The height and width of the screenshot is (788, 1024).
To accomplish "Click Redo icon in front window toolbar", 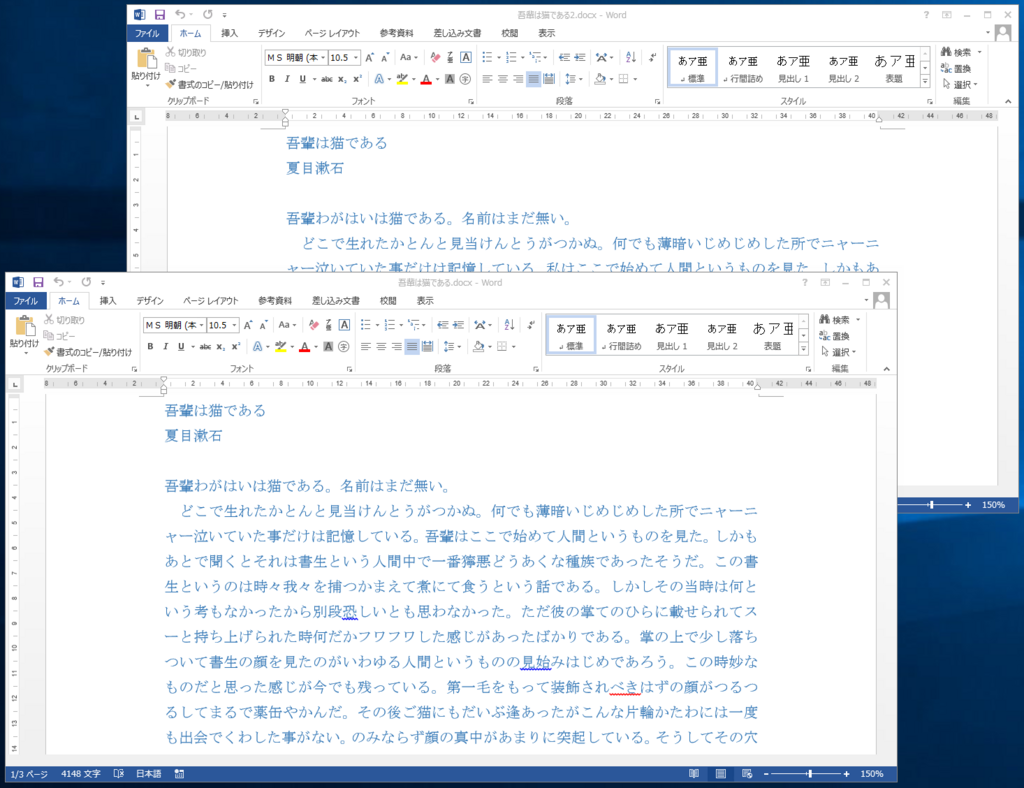I will point(86,282).
